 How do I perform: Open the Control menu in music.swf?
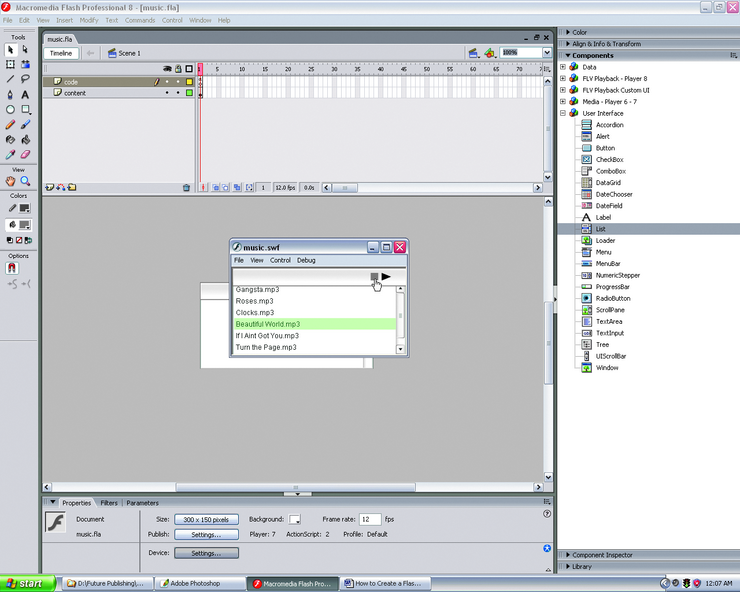point(280,260)
